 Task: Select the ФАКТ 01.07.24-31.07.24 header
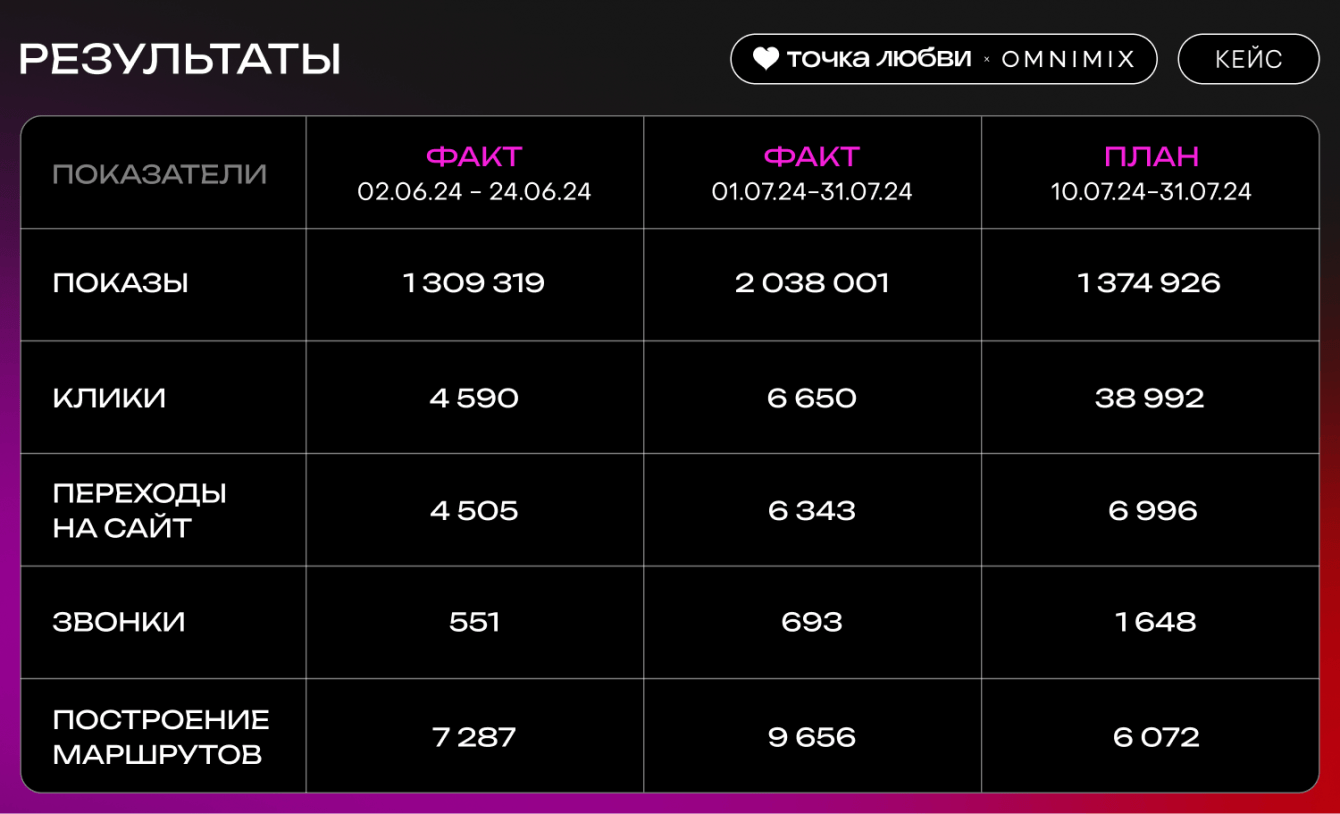[x=812, y=173]
